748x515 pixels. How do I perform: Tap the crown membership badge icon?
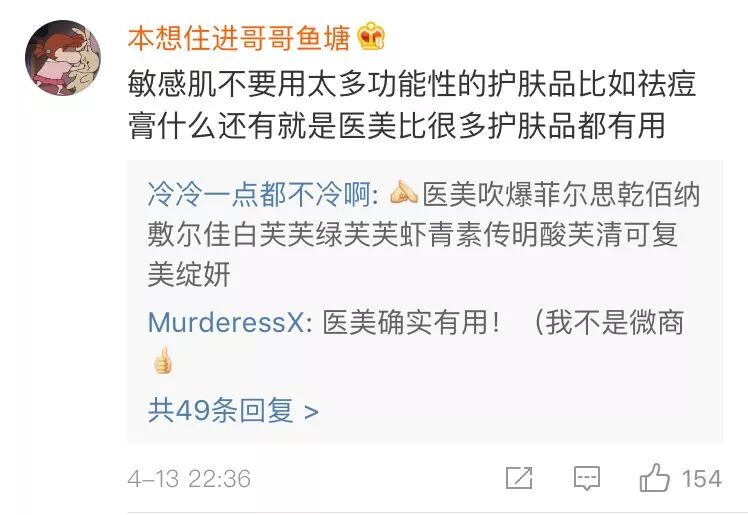pyautogui.click(x=372, y=36)
